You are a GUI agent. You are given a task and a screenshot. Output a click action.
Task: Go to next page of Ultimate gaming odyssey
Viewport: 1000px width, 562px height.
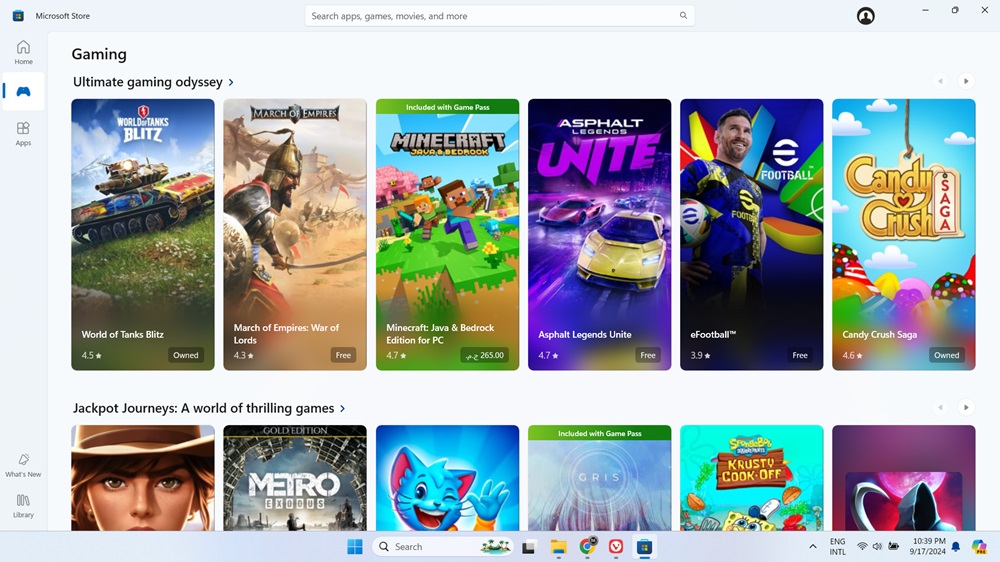pyautogui.click(x=966, y=81)
